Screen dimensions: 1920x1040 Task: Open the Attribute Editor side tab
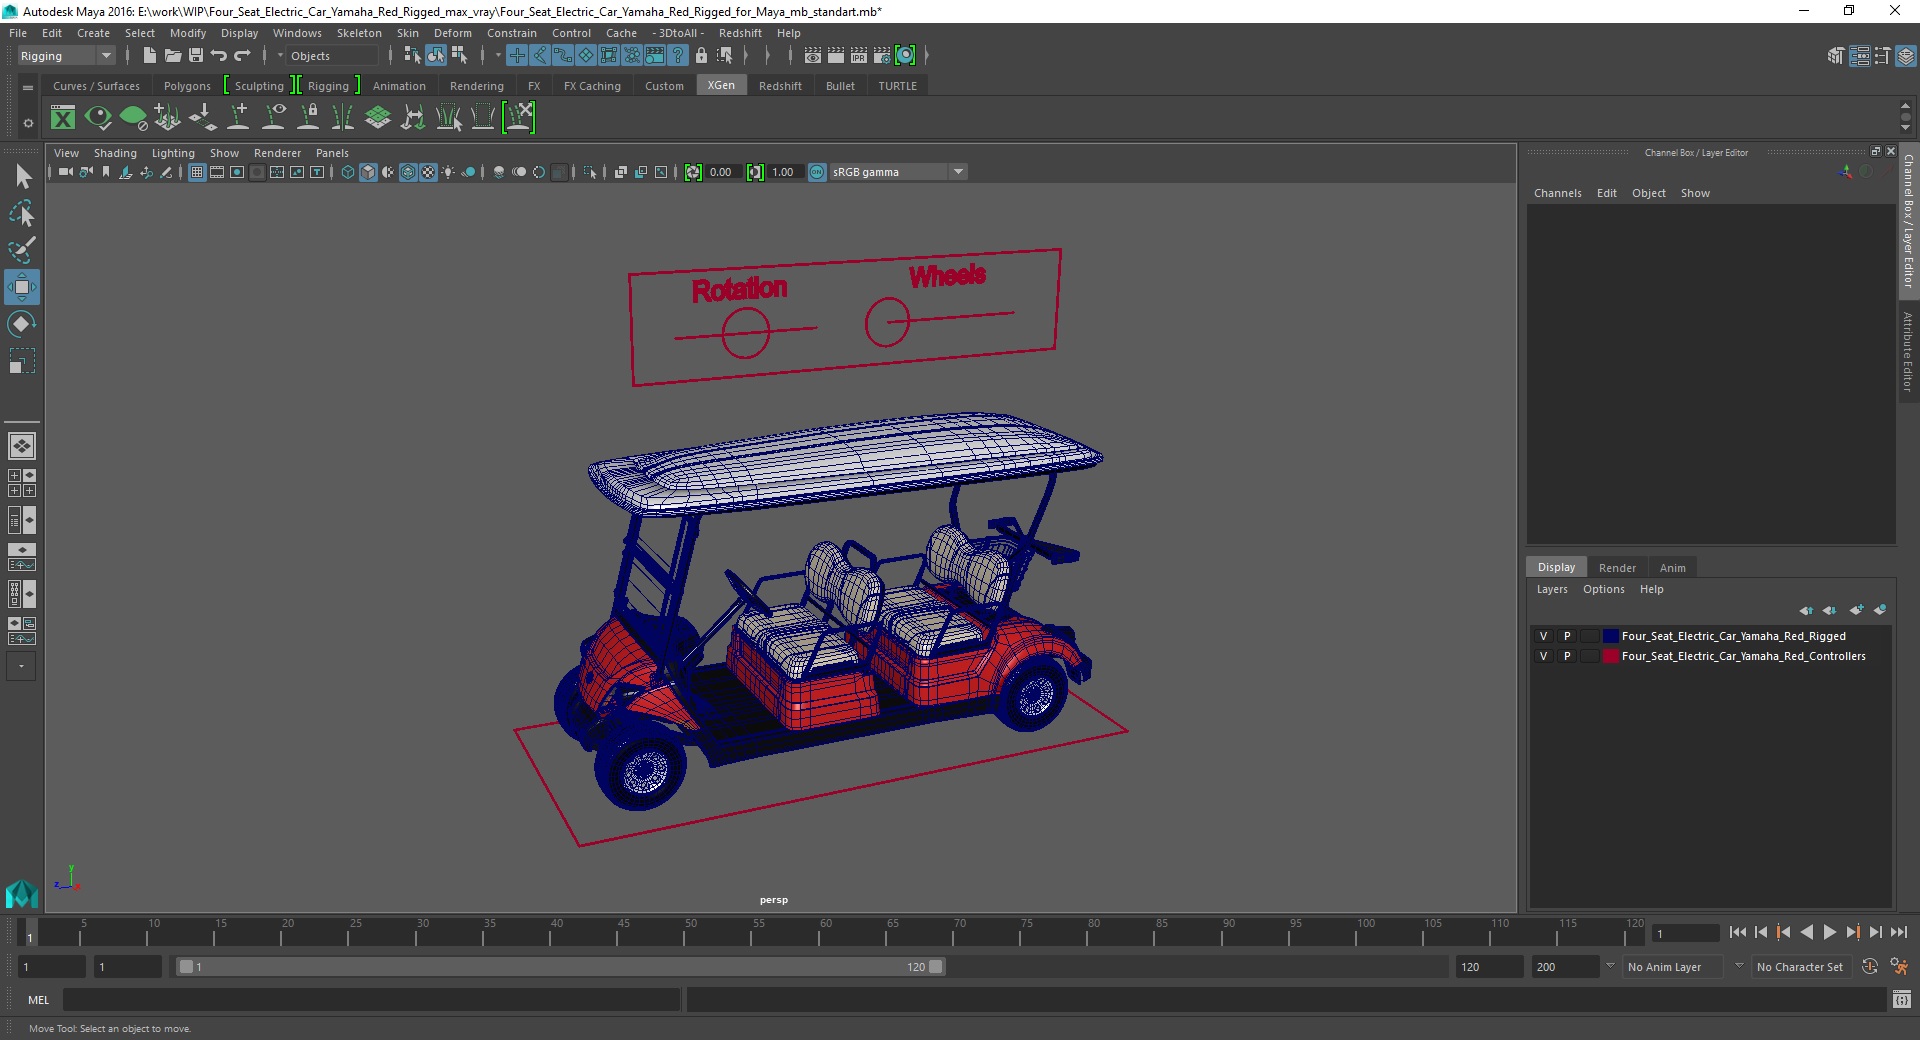click(1908, 352)
